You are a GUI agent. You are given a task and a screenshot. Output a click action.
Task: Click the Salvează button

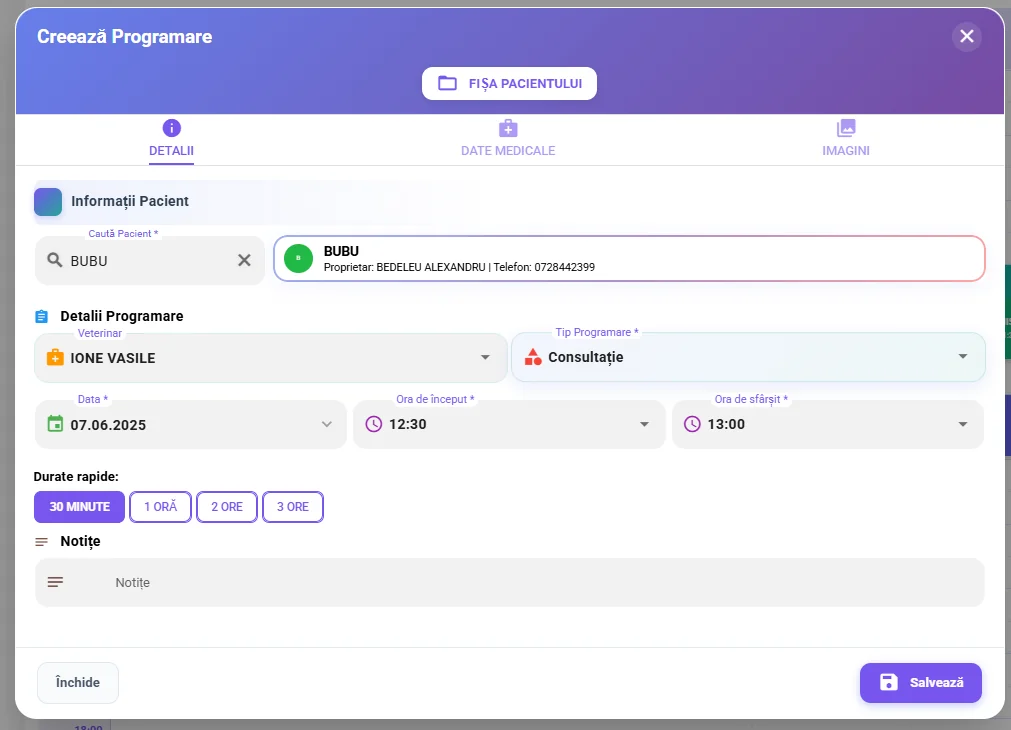point(919,682)
